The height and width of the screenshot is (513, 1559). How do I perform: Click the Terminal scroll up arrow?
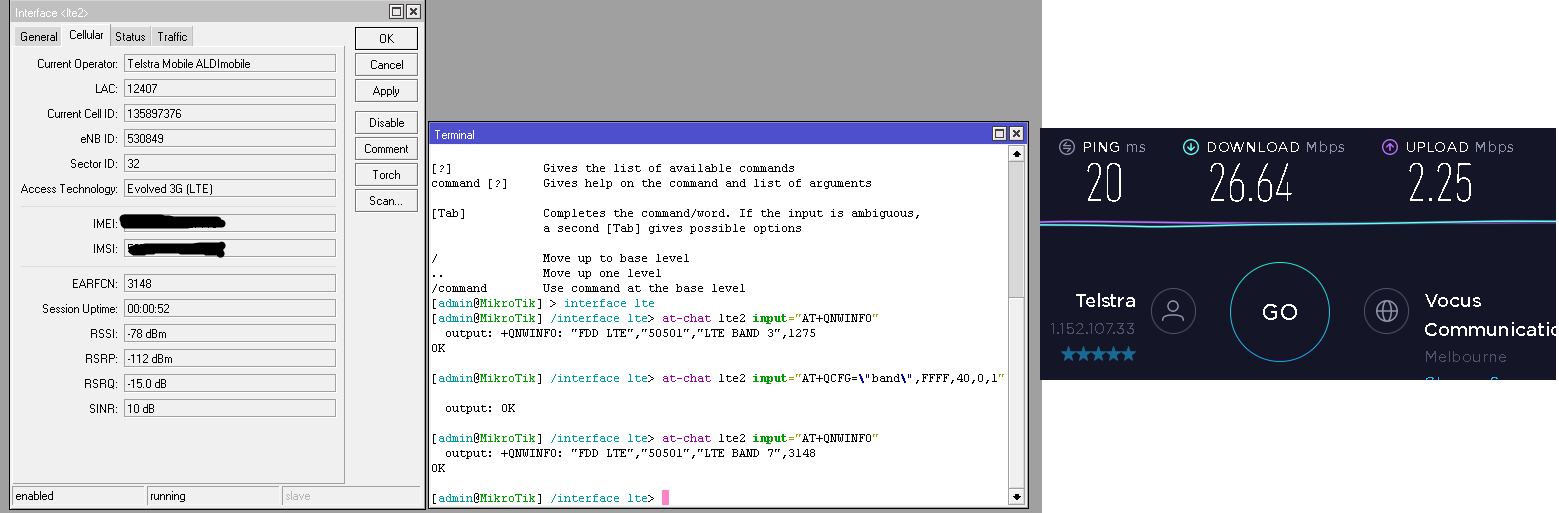point(1017,155)
